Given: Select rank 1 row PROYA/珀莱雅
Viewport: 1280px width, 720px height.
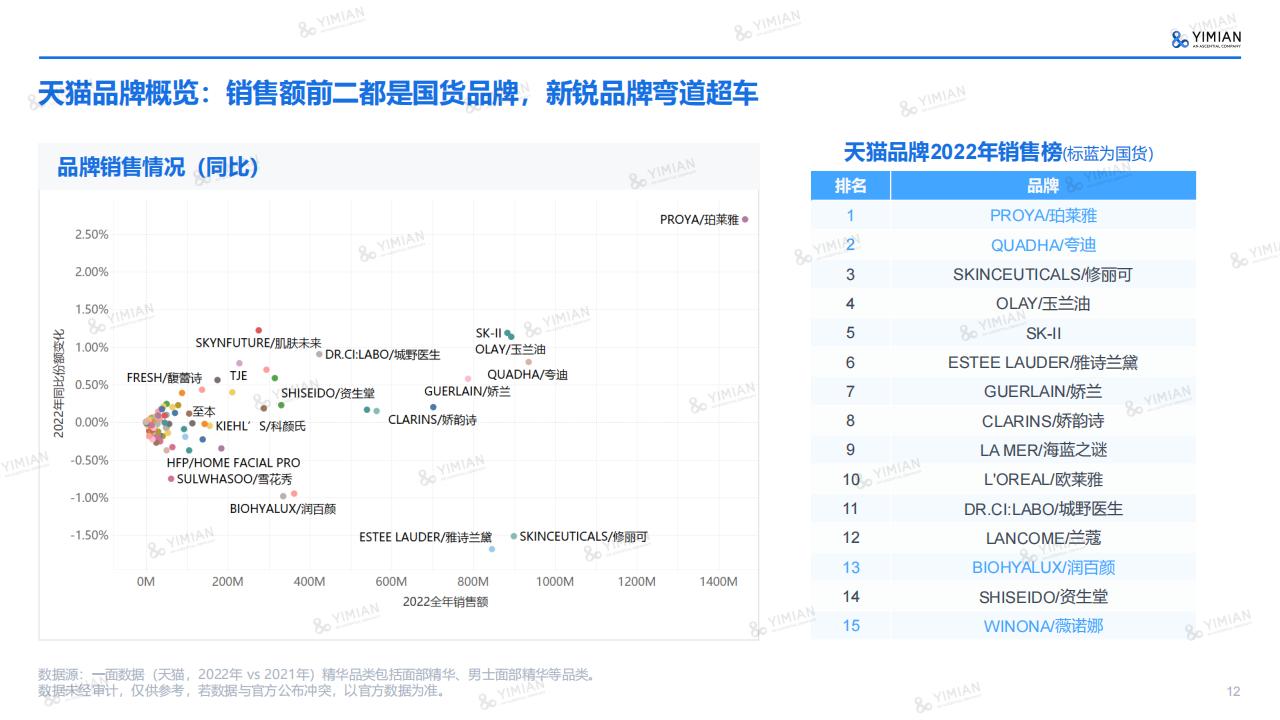Looking at the screenshot, I should click(1003, 215).
